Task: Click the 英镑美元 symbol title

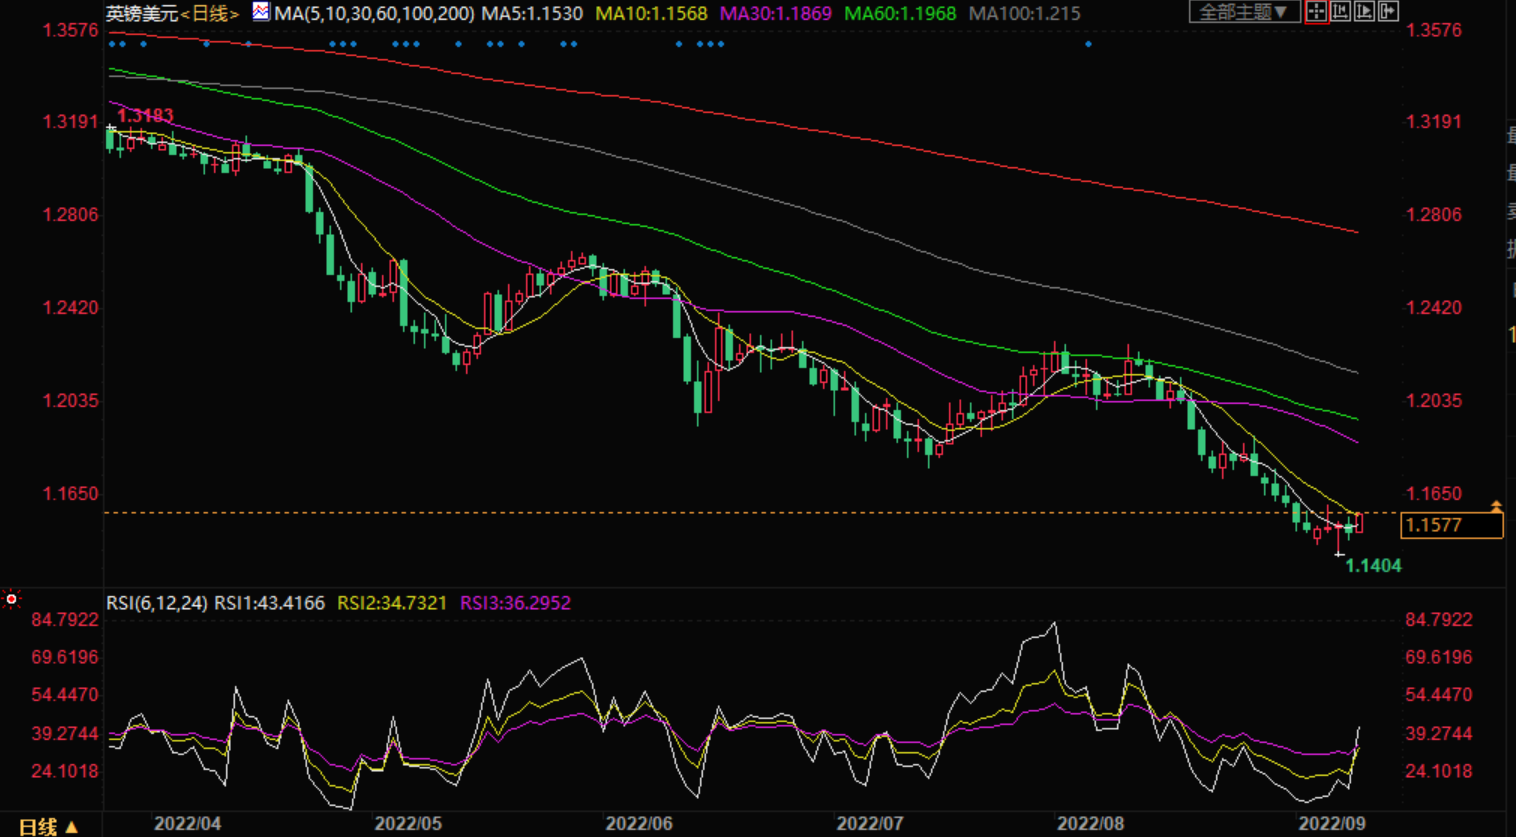Action: 141,14
